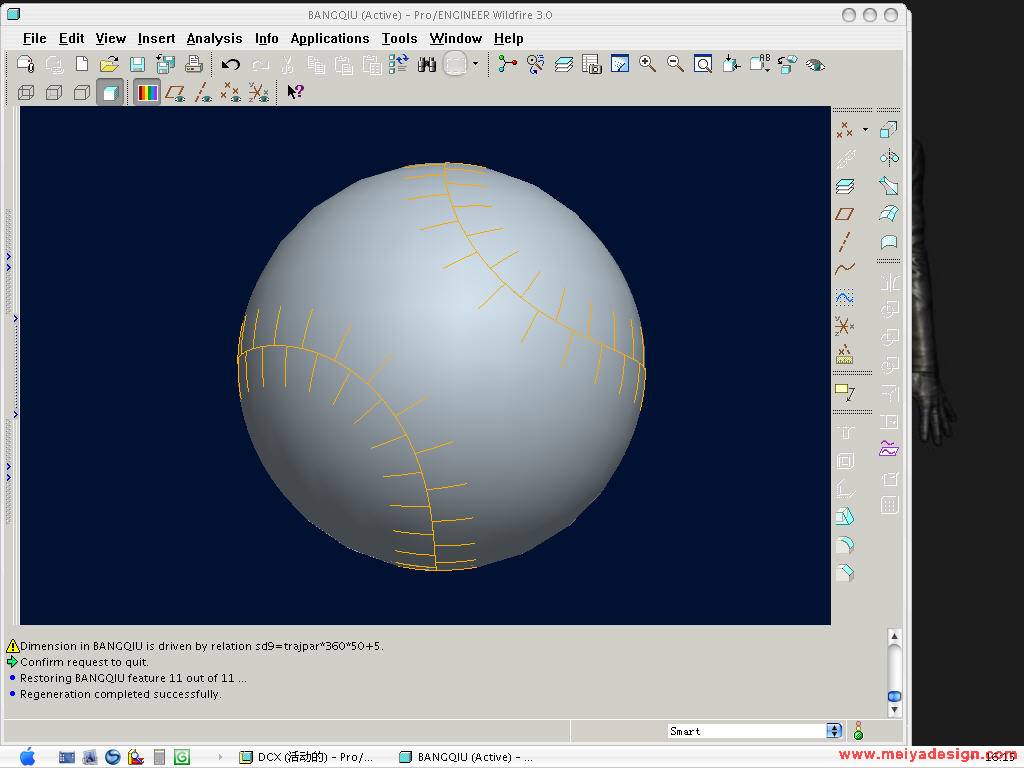This screenshot has height=768, width=1024.
Task: Click the Zoom Out magnifier
Action: 675,64
